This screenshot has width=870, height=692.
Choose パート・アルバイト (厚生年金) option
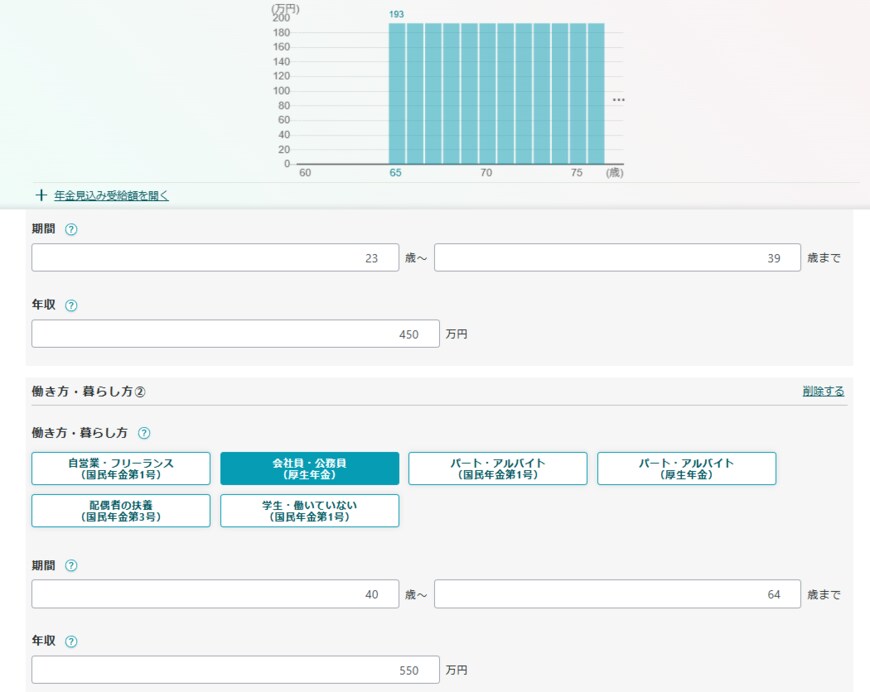pos(686,469)
